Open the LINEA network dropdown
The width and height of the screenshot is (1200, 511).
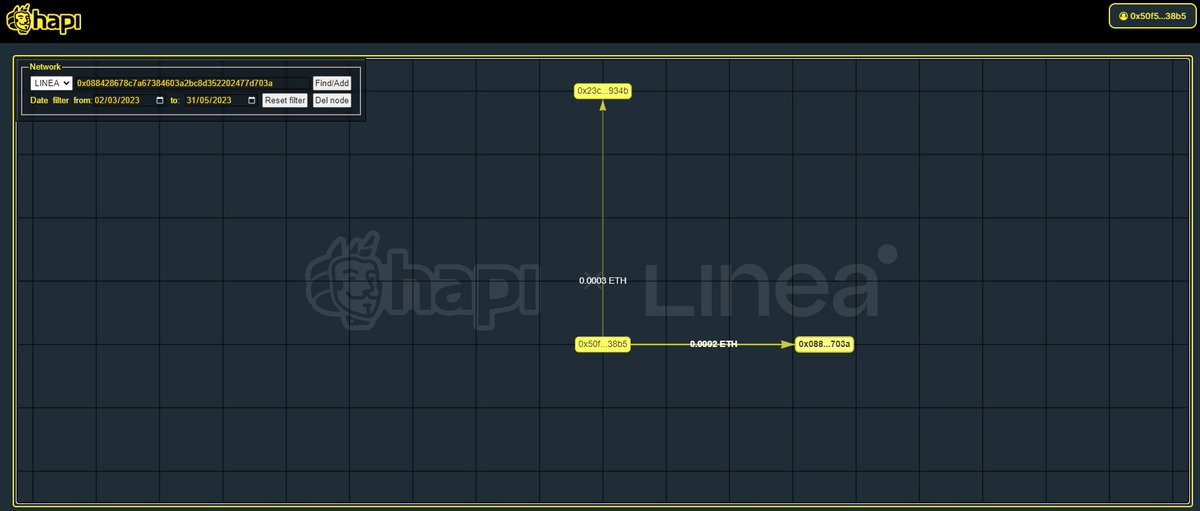pyautogui.click(x=51, y=83)
